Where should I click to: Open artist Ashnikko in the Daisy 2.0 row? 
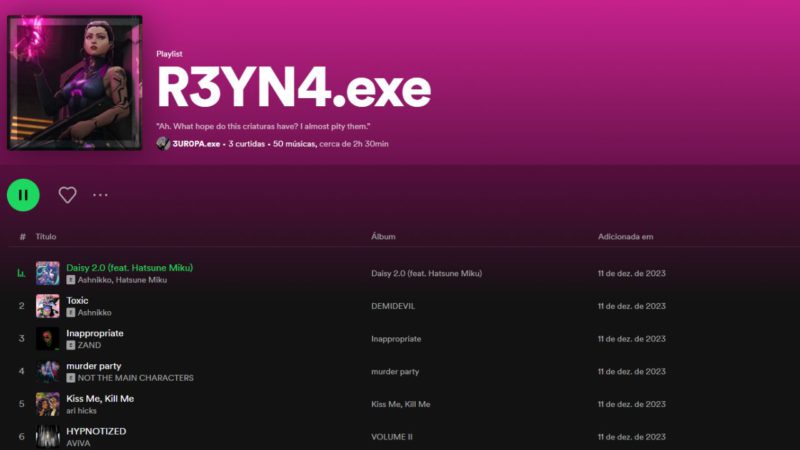pos(94,280)
